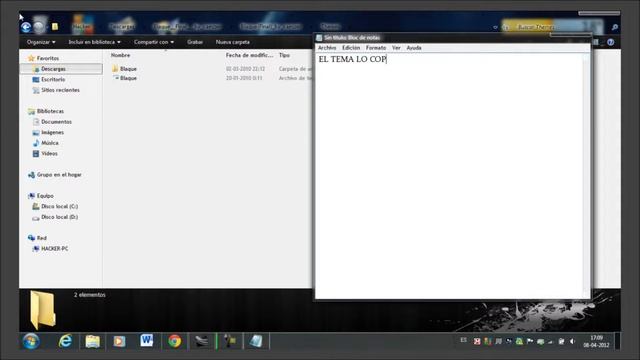Click the Grabar toolbar button

pyautogui.click(x=195, y=42)
